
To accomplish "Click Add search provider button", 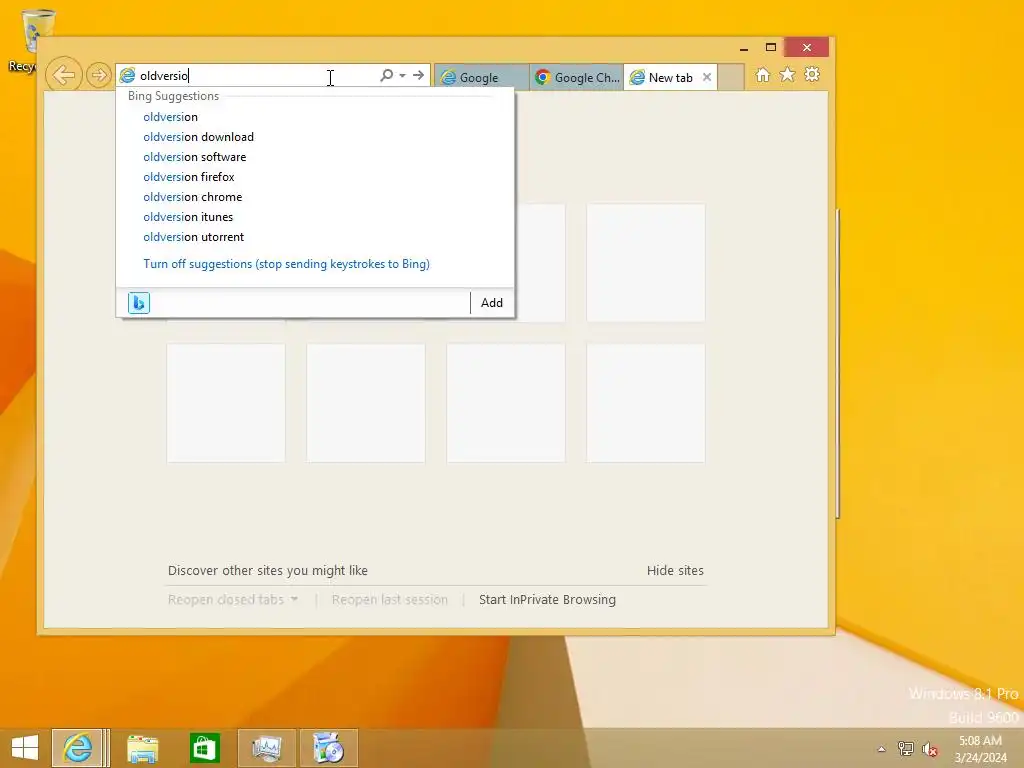I will pos(492,302).
